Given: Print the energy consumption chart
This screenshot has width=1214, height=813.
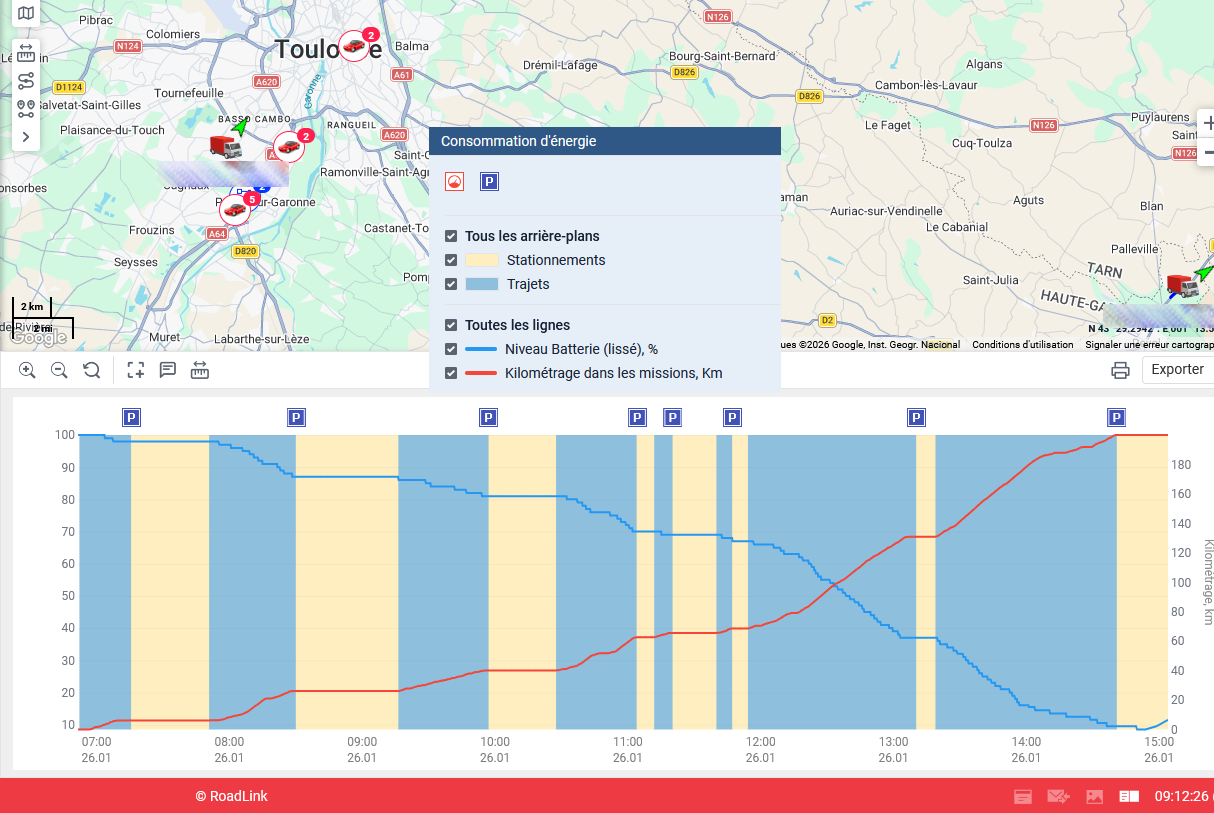Looking at the screenshot, I should point(1120,370).
